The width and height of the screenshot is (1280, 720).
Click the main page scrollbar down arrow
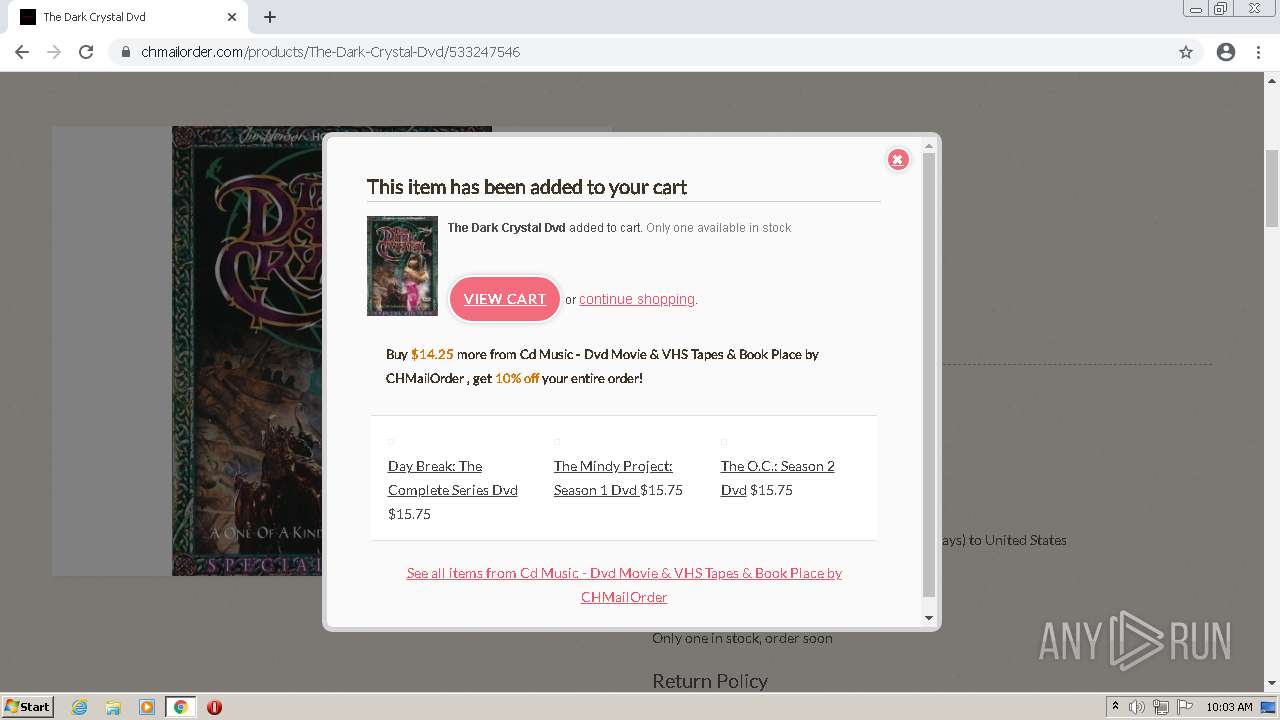[1272, 684]
